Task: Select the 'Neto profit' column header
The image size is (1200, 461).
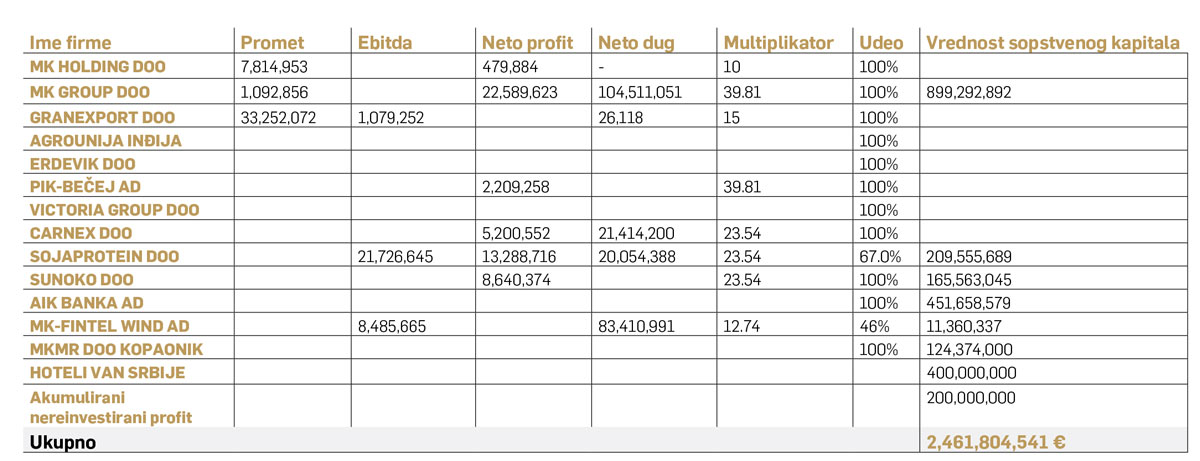Action: pyautogui.click(x=528, y=43)
